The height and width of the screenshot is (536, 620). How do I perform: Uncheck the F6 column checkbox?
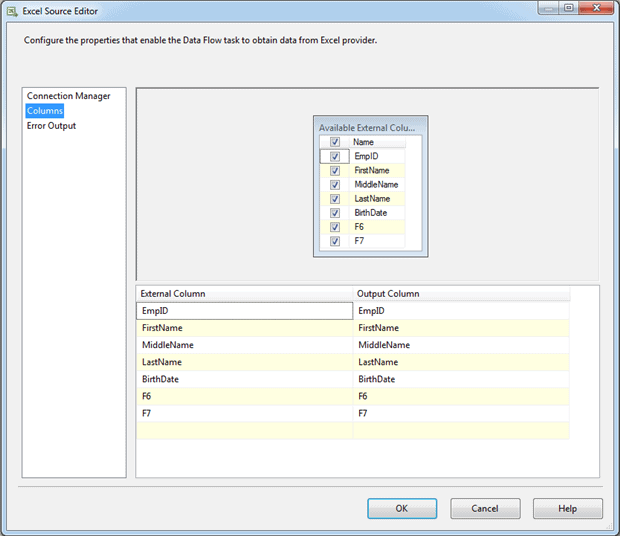point(335,227)
